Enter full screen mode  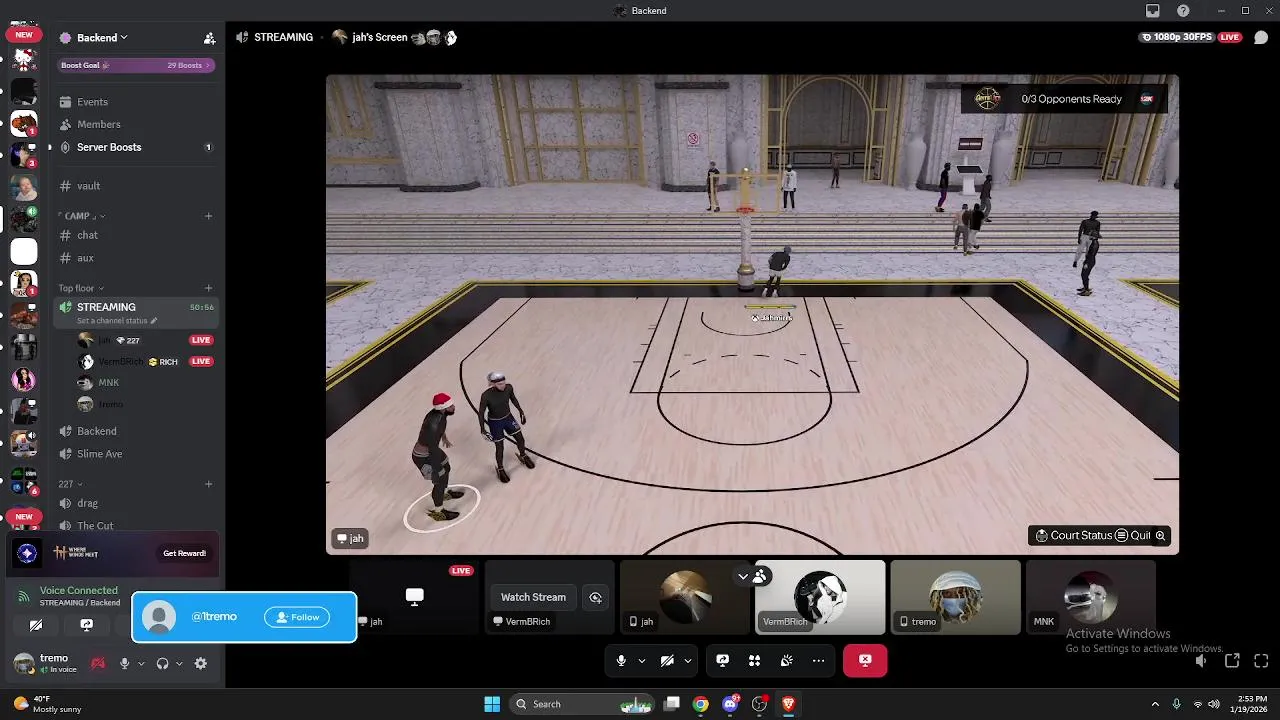click(x=1261, y=661)
